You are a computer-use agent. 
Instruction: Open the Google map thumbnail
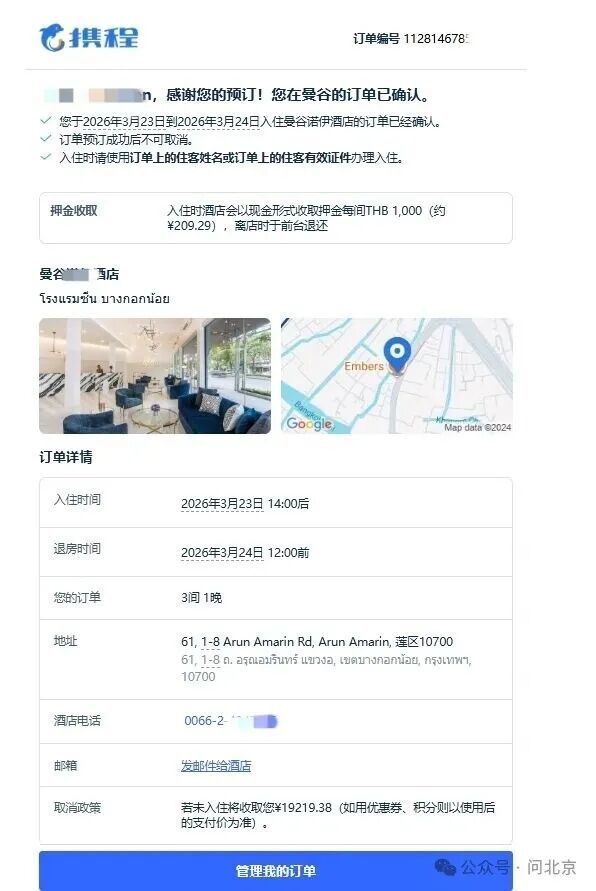pos(397,376)
